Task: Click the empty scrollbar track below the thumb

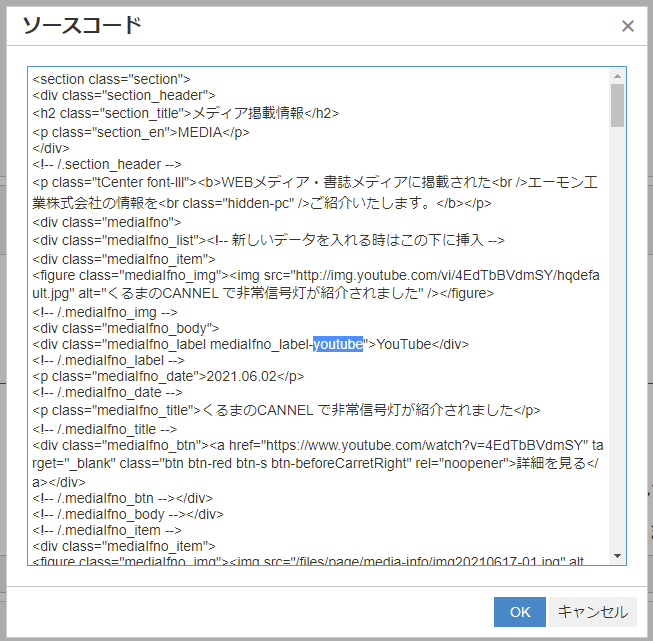Action: pos(618,350)
